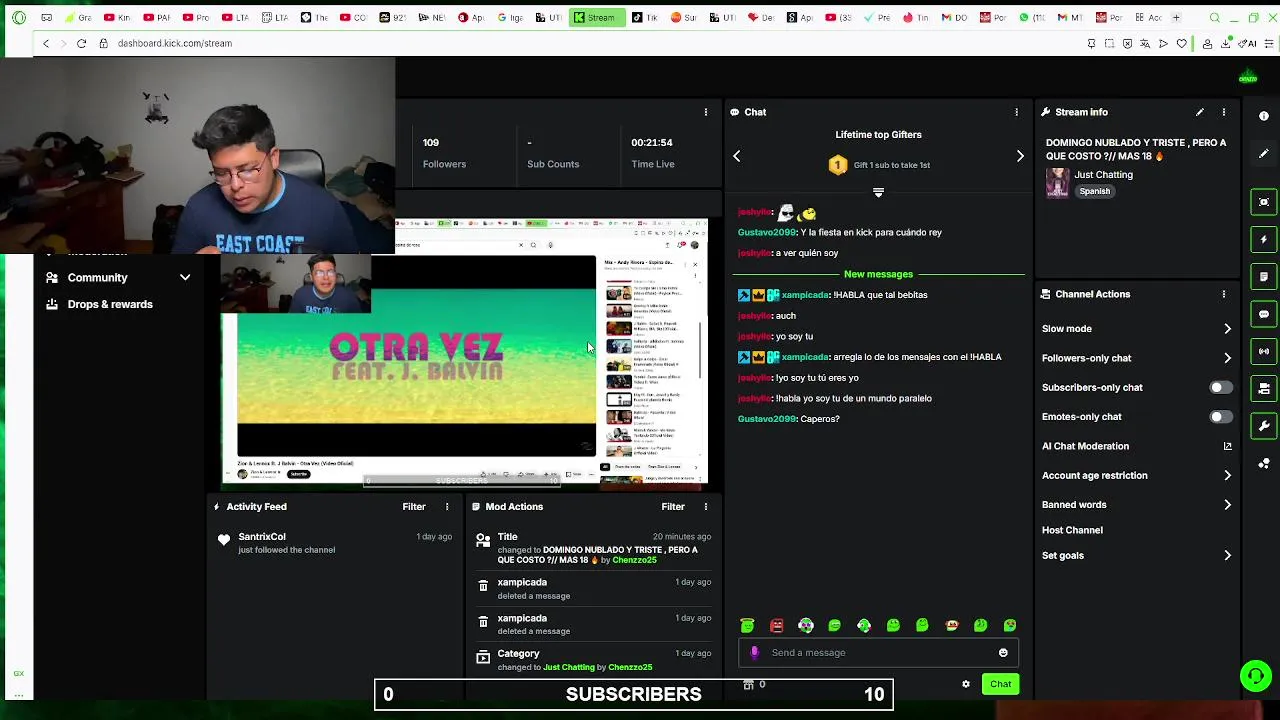Click the chat bubble sidebar icon

1264,314
